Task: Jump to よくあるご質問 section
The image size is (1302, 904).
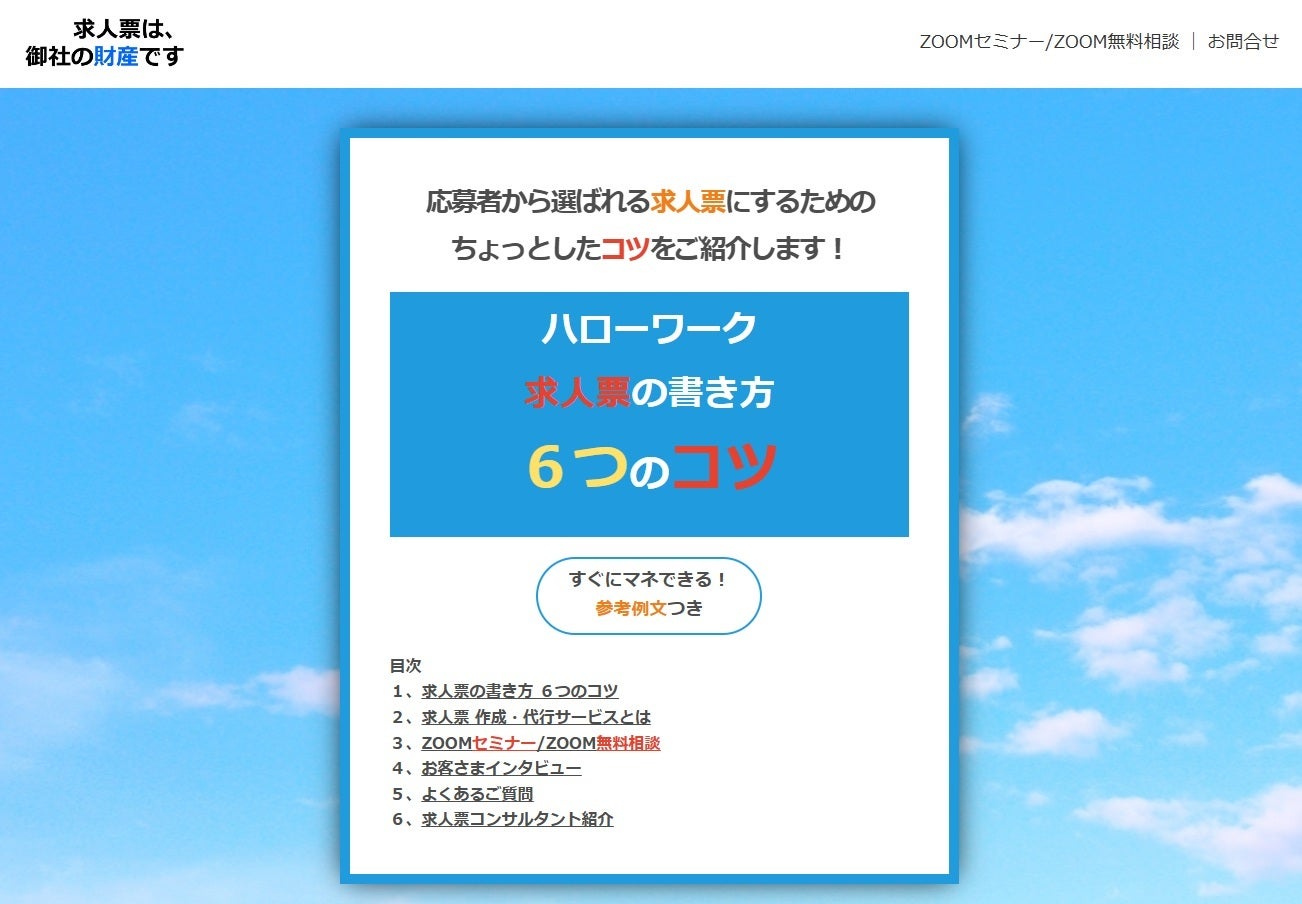Action: (477, 794)
